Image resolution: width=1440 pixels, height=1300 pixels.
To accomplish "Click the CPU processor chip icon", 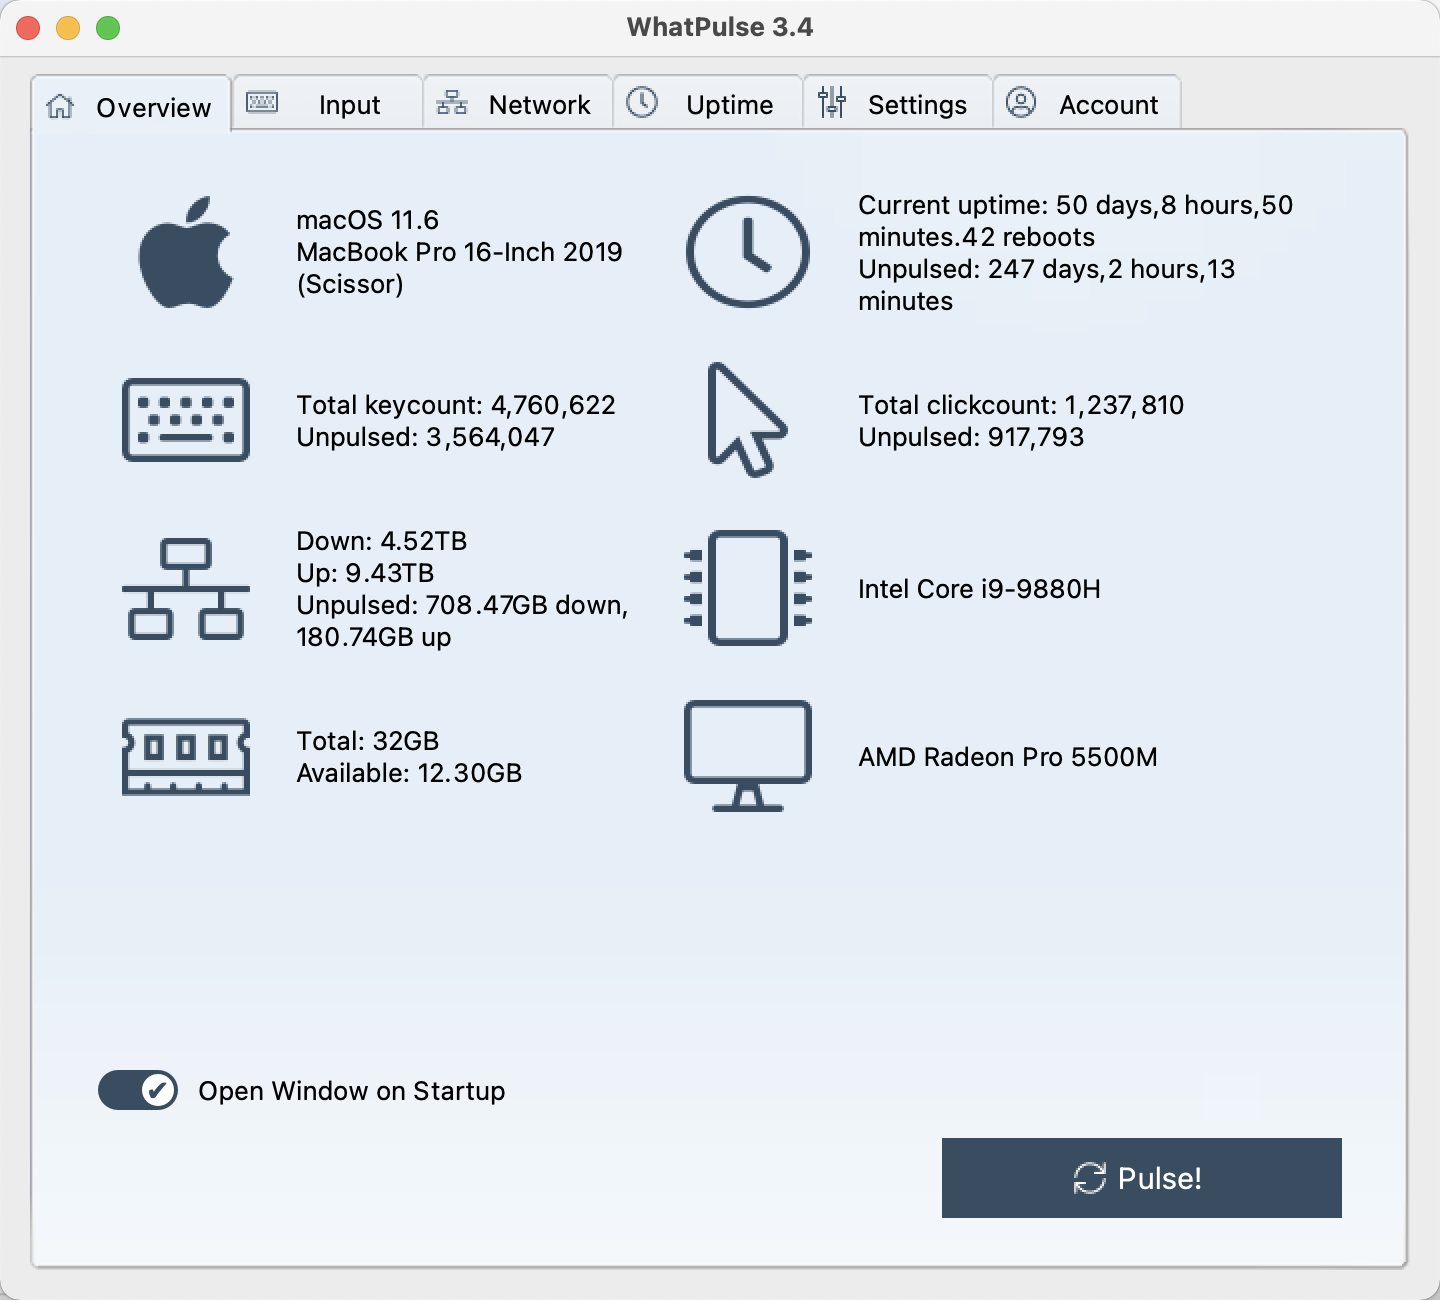I will click(x=747, y=588).
